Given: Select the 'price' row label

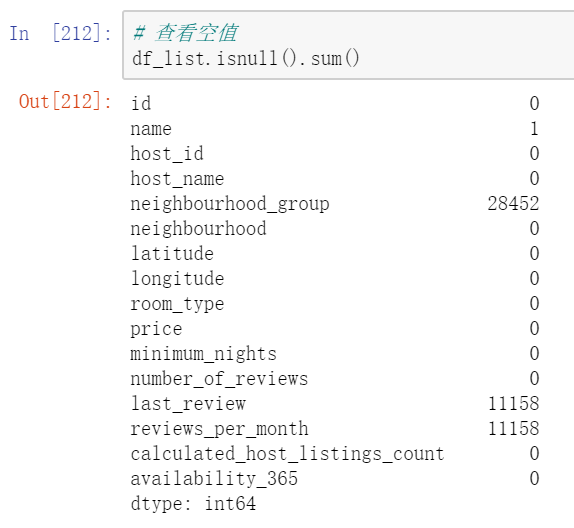Looking at the screenshot, I should click(x=156, y=329).
